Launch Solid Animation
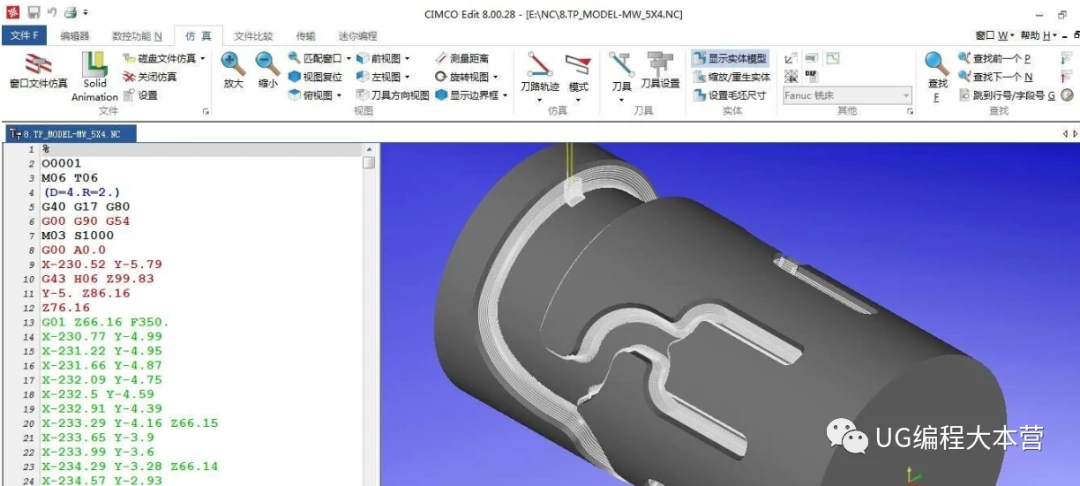The image size is (1080, 486). [x=95, y=77]
